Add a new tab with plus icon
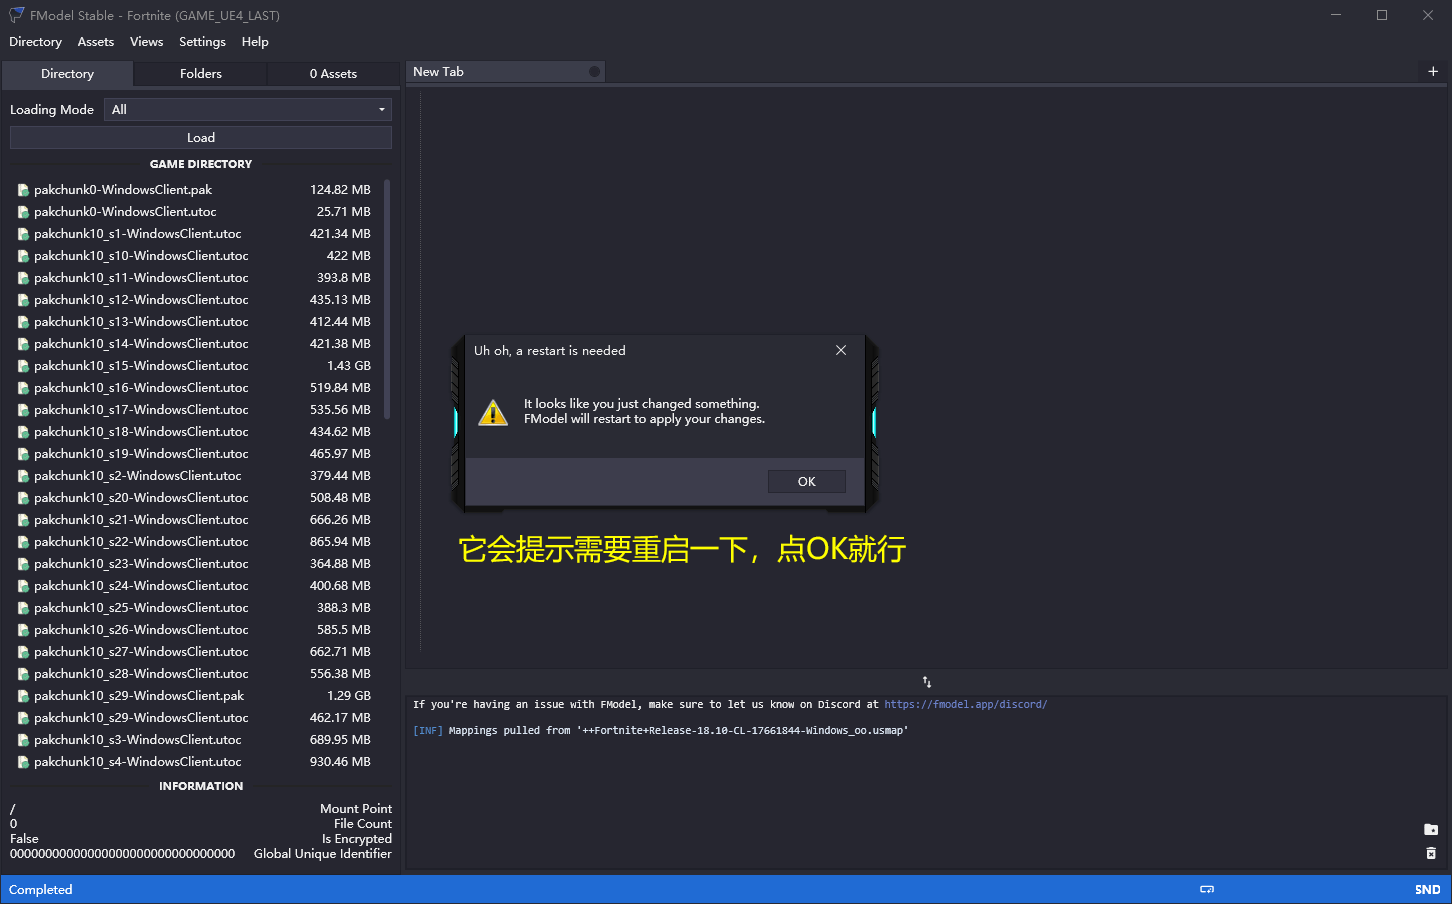The width and height of the screenshot is (1452, 904). [1433, 72]
